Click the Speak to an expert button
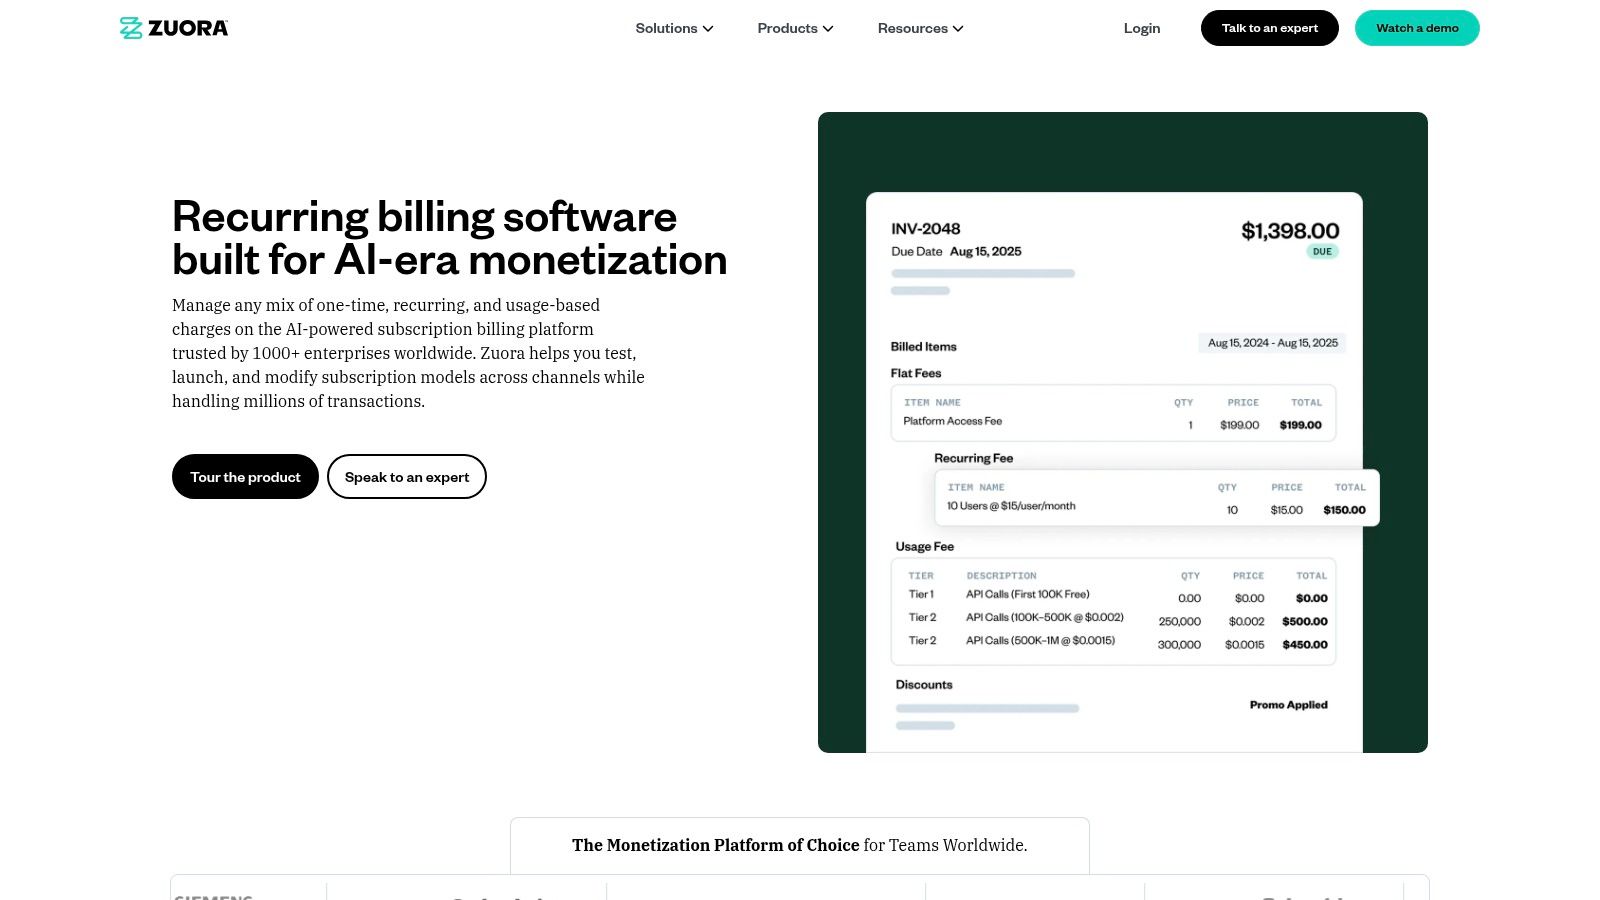 (x=407, y=477)
